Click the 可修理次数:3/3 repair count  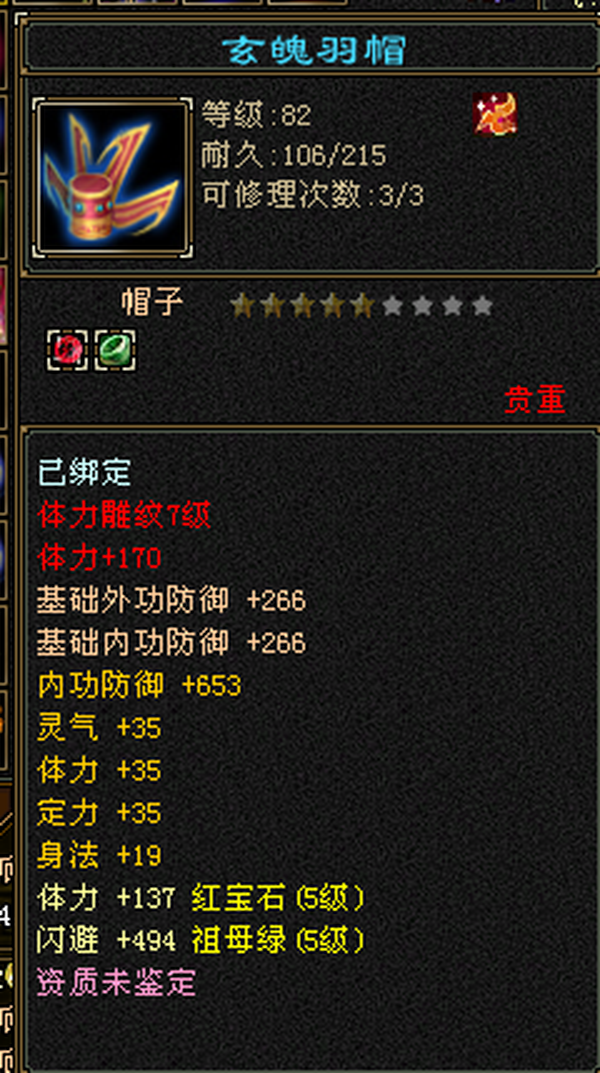click(312, 196)
